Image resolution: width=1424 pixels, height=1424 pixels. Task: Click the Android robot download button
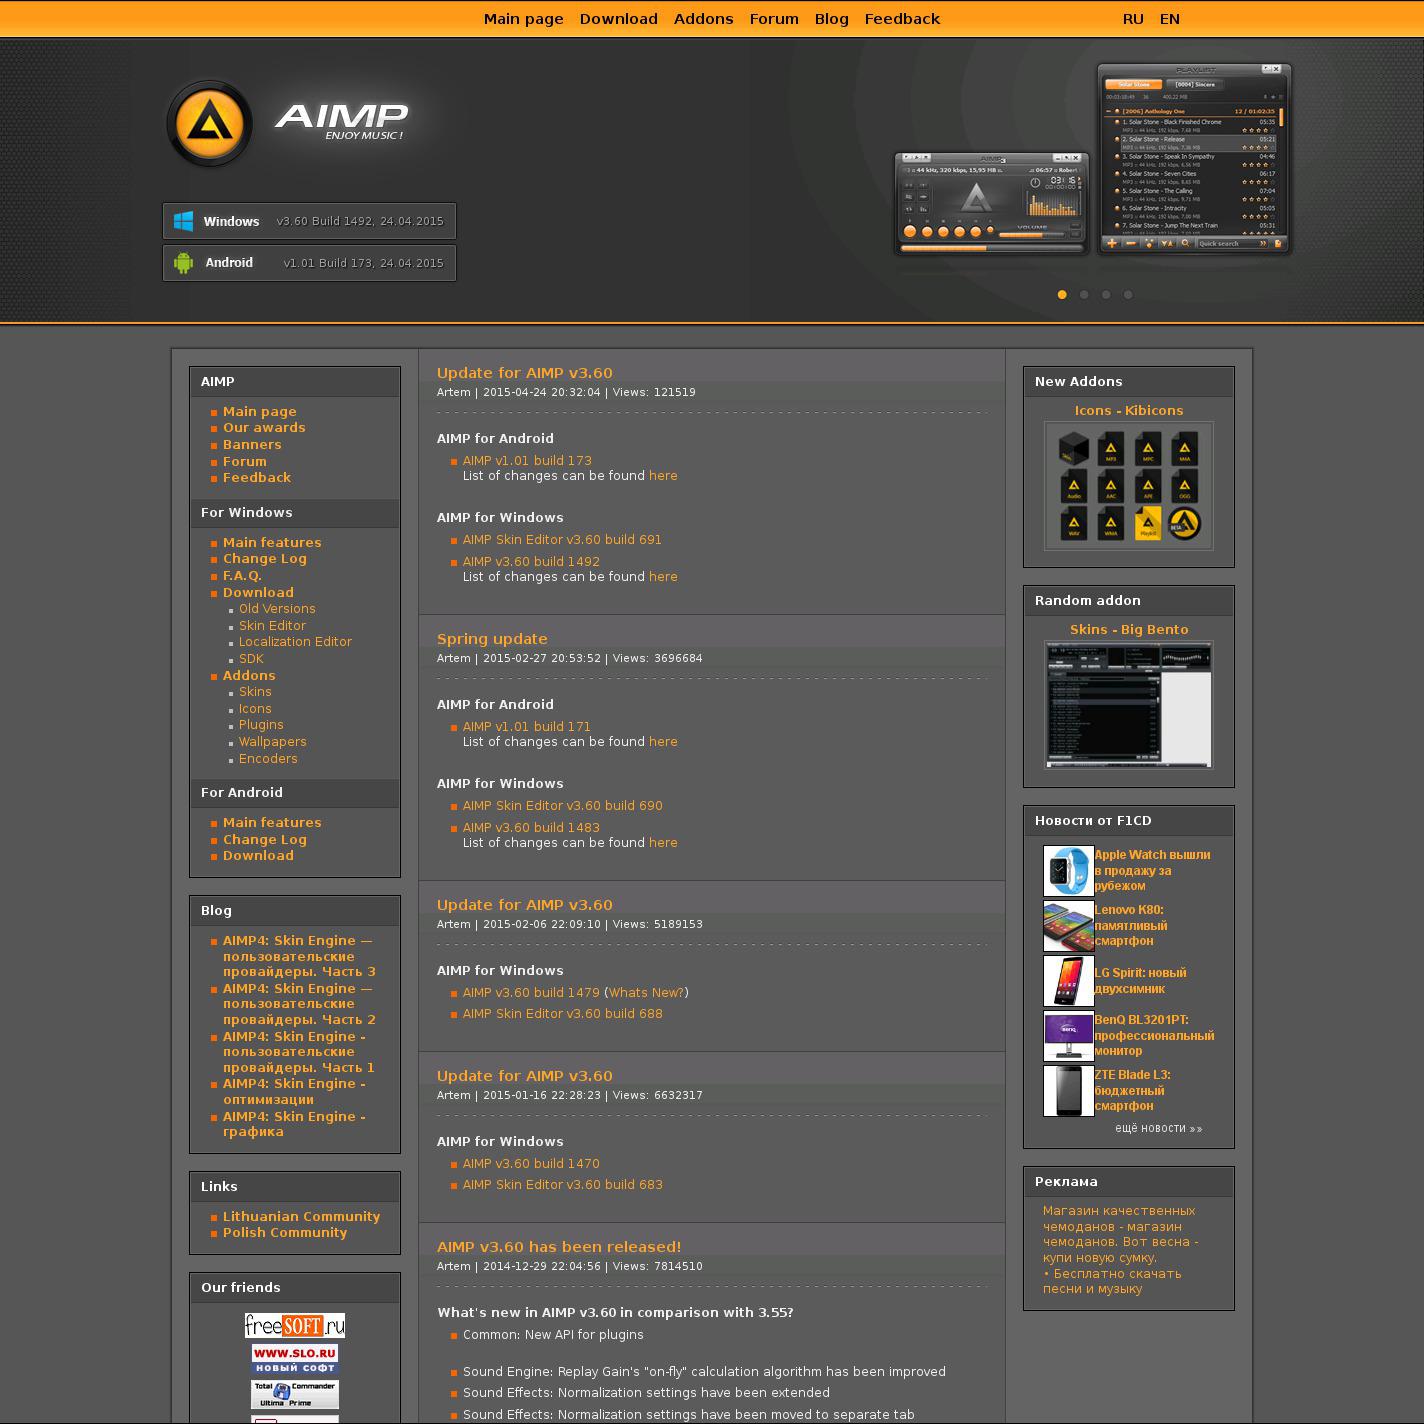click(x=309, y=263)
